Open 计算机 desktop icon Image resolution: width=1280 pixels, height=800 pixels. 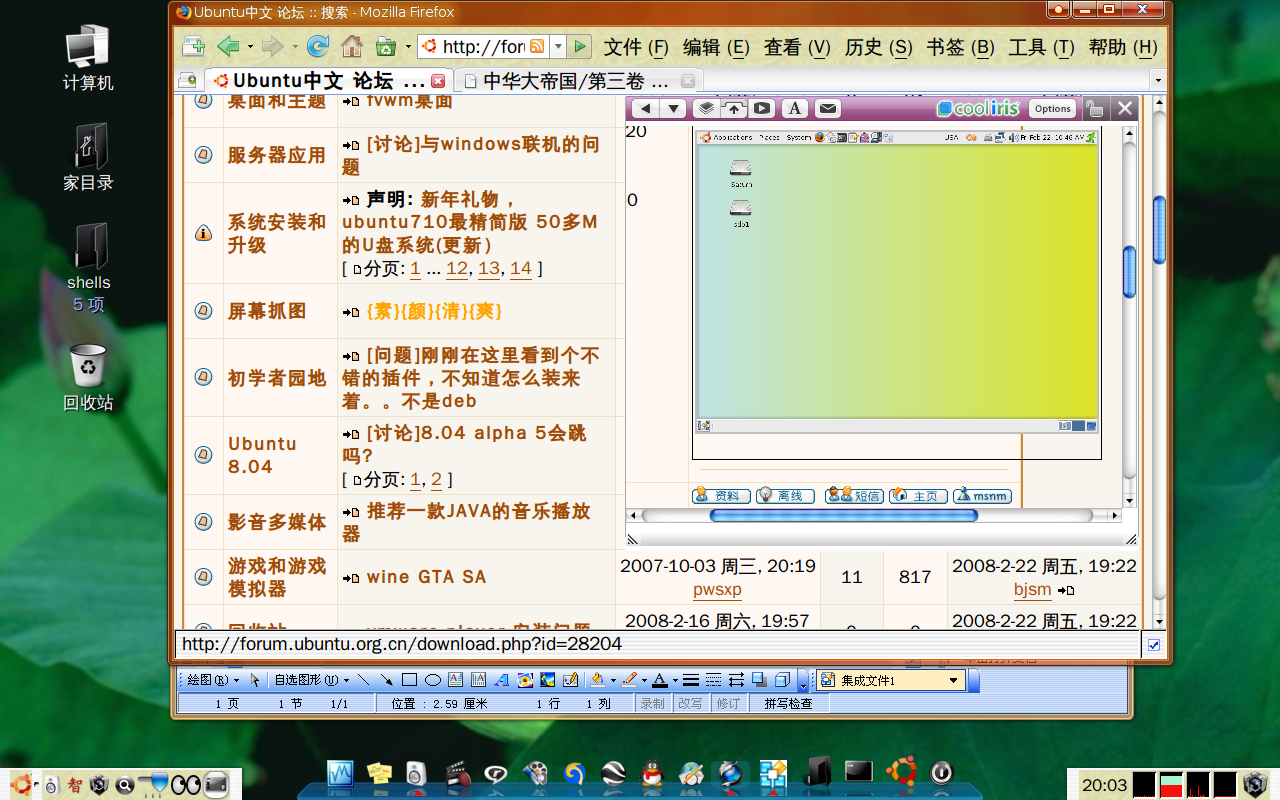tap(88, 58)
